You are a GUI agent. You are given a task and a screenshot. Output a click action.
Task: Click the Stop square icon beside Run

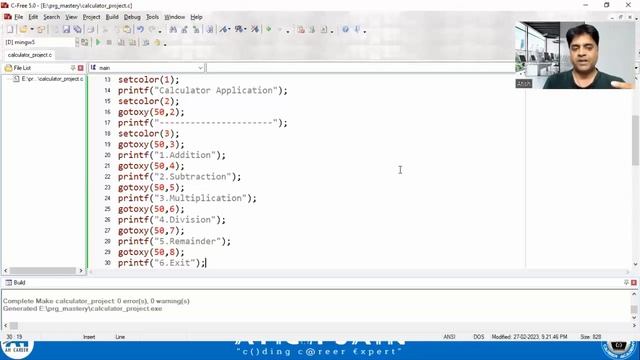click(x=109, y=42)
